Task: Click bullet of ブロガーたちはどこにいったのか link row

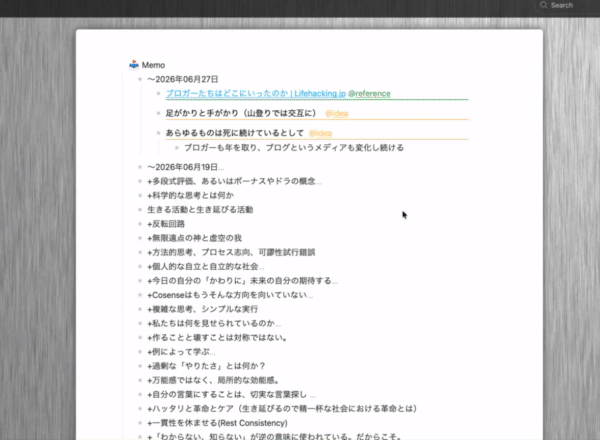Action: coord(158,93)
